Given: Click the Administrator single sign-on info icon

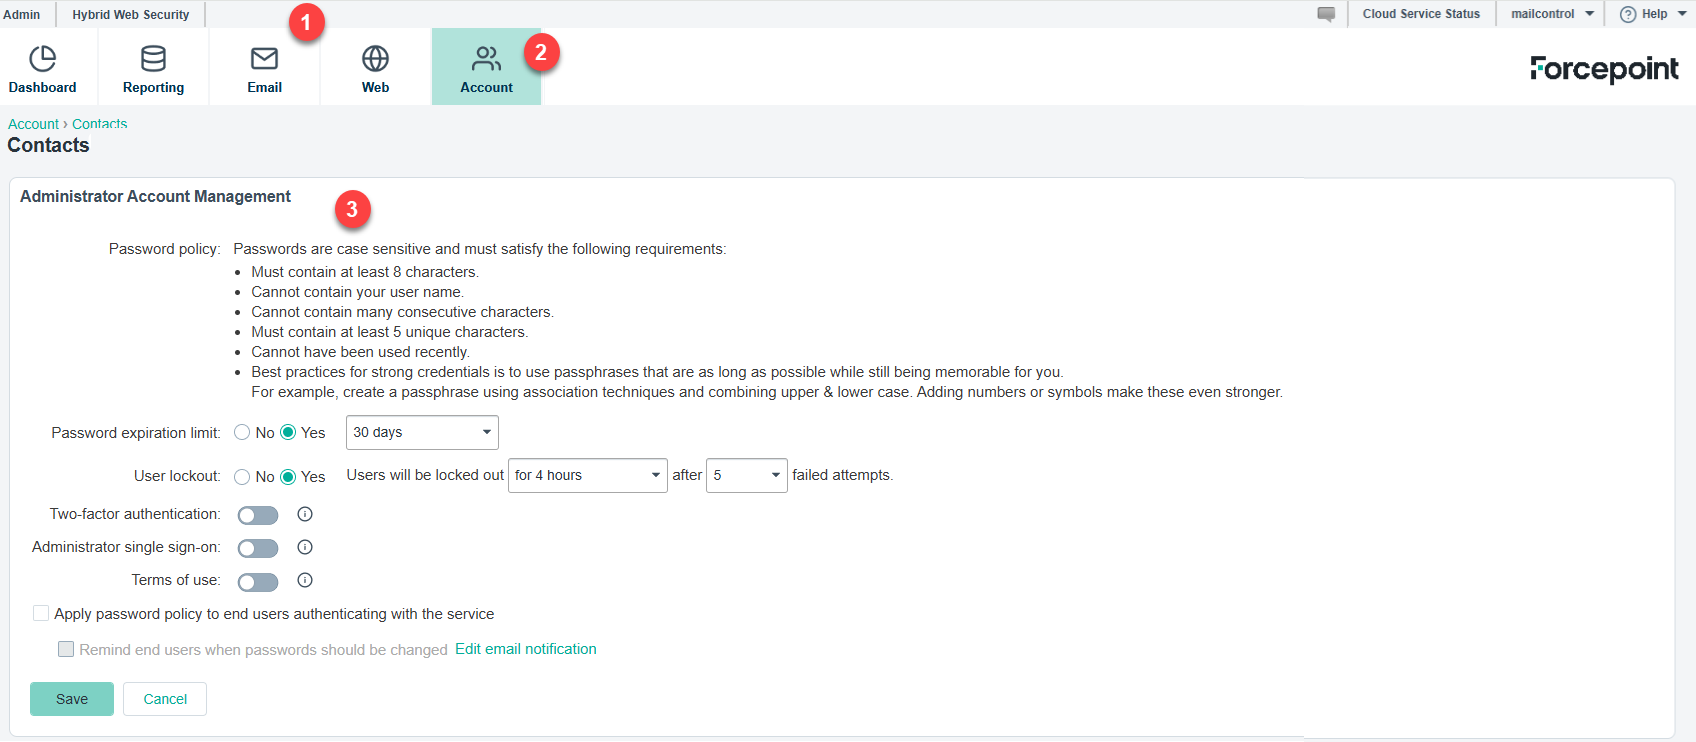Looking at the screenshot, I should click(305, 547).
